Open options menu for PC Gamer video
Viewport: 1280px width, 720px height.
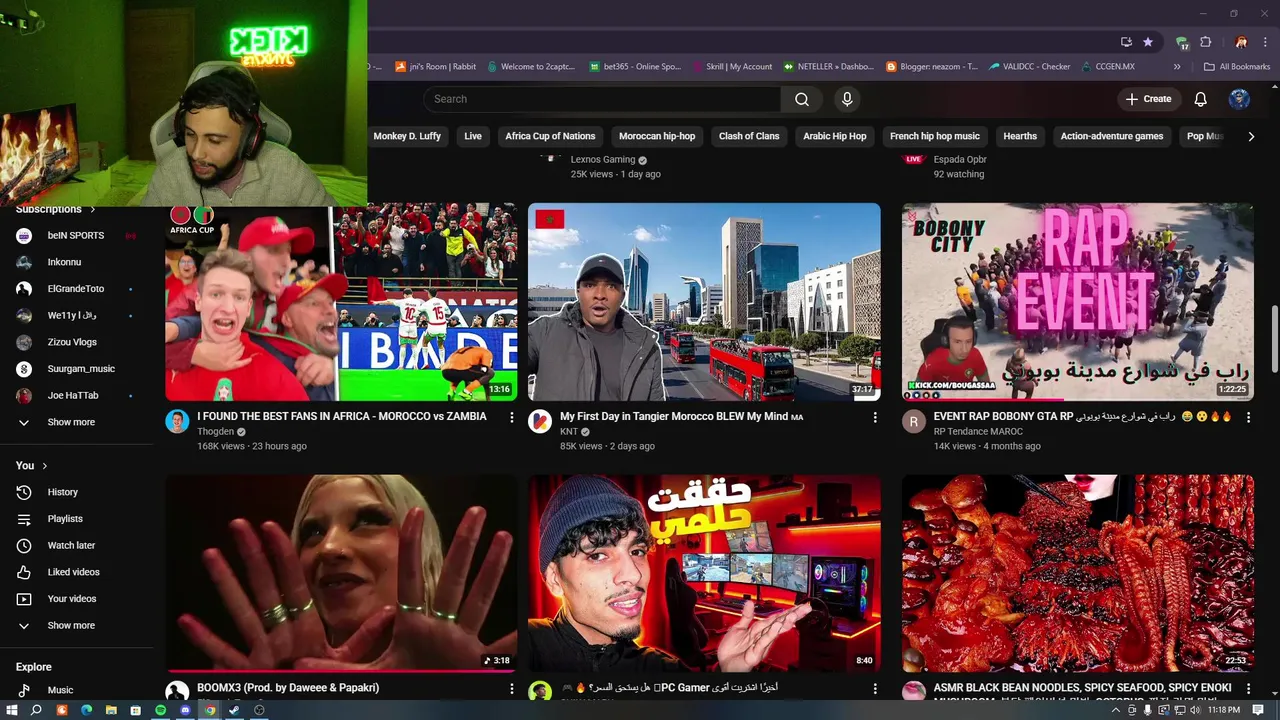pyautogui.click(x=875, y=689)
